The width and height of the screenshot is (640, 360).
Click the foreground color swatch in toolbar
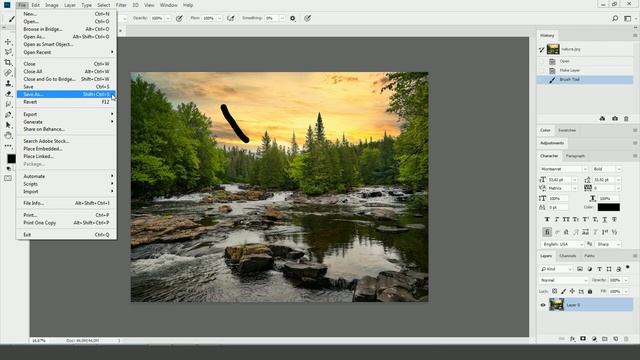[11, 159]
